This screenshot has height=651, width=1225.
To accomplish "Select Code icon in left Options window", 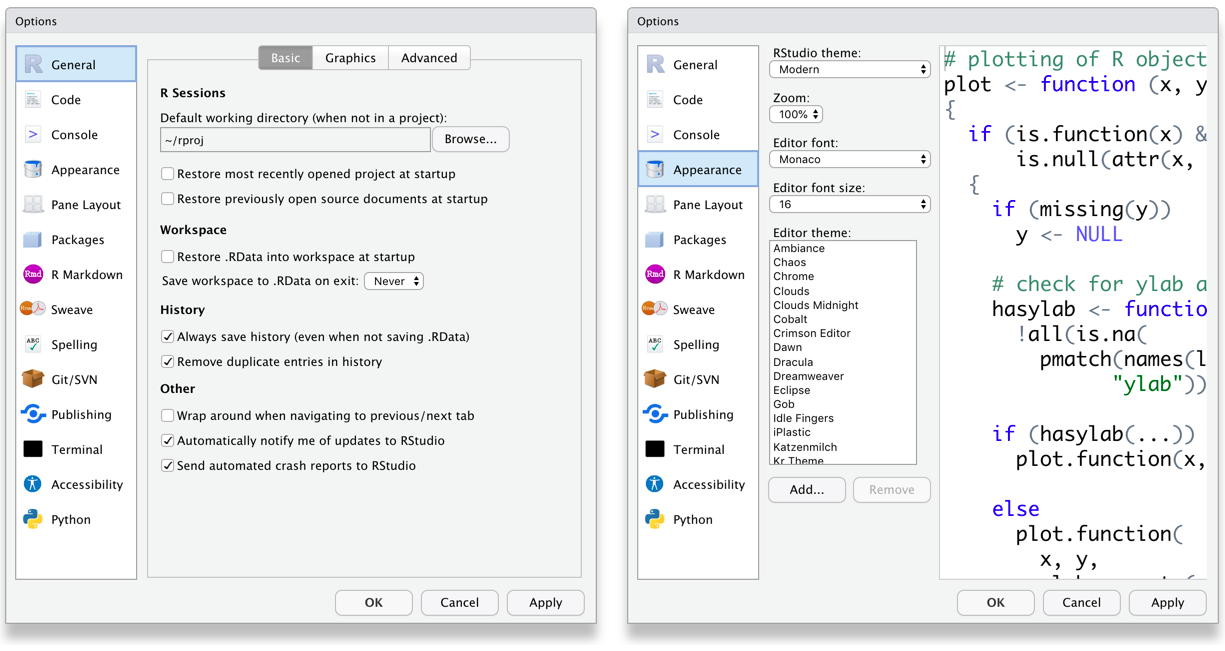I will click(33, 99).
